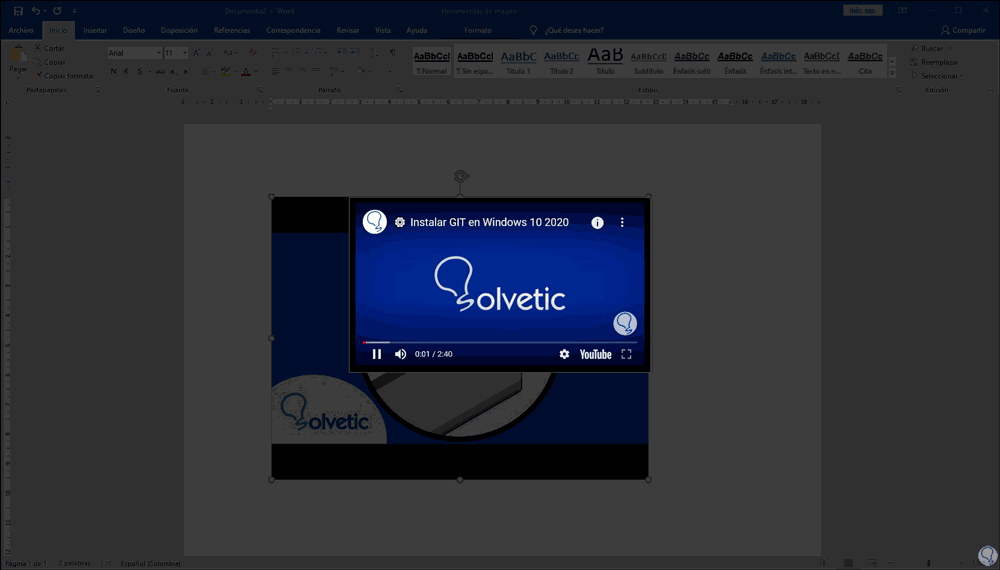The image size is (1000, 570).
Task: Show video info via the 'i' icon
Action: [x=598, y=223]
